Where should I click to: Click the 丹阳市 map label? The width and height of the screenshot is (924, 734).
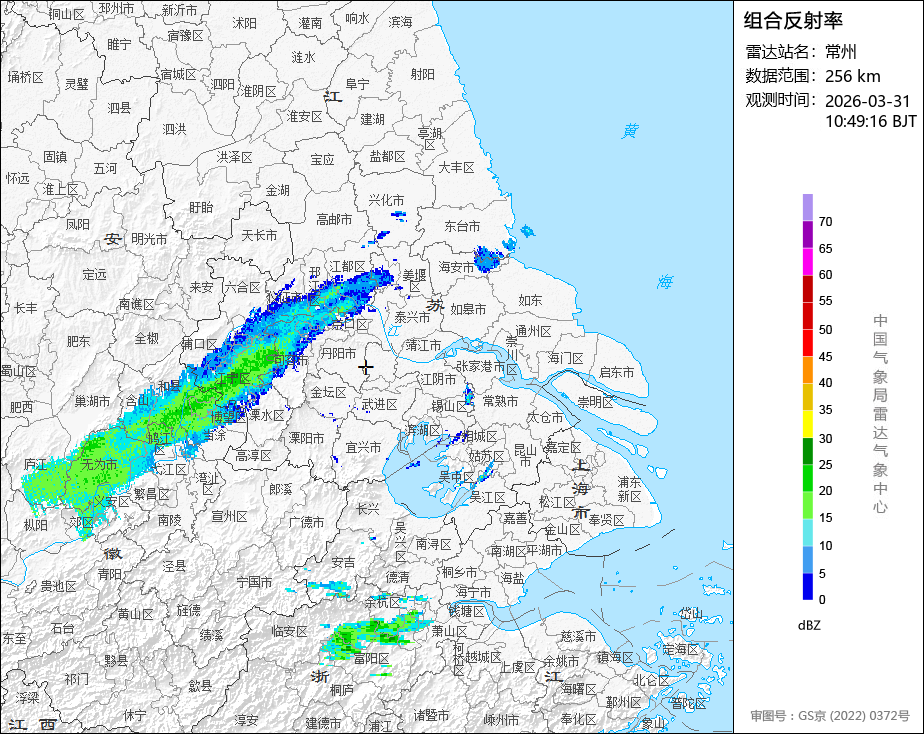click(338, 353)
